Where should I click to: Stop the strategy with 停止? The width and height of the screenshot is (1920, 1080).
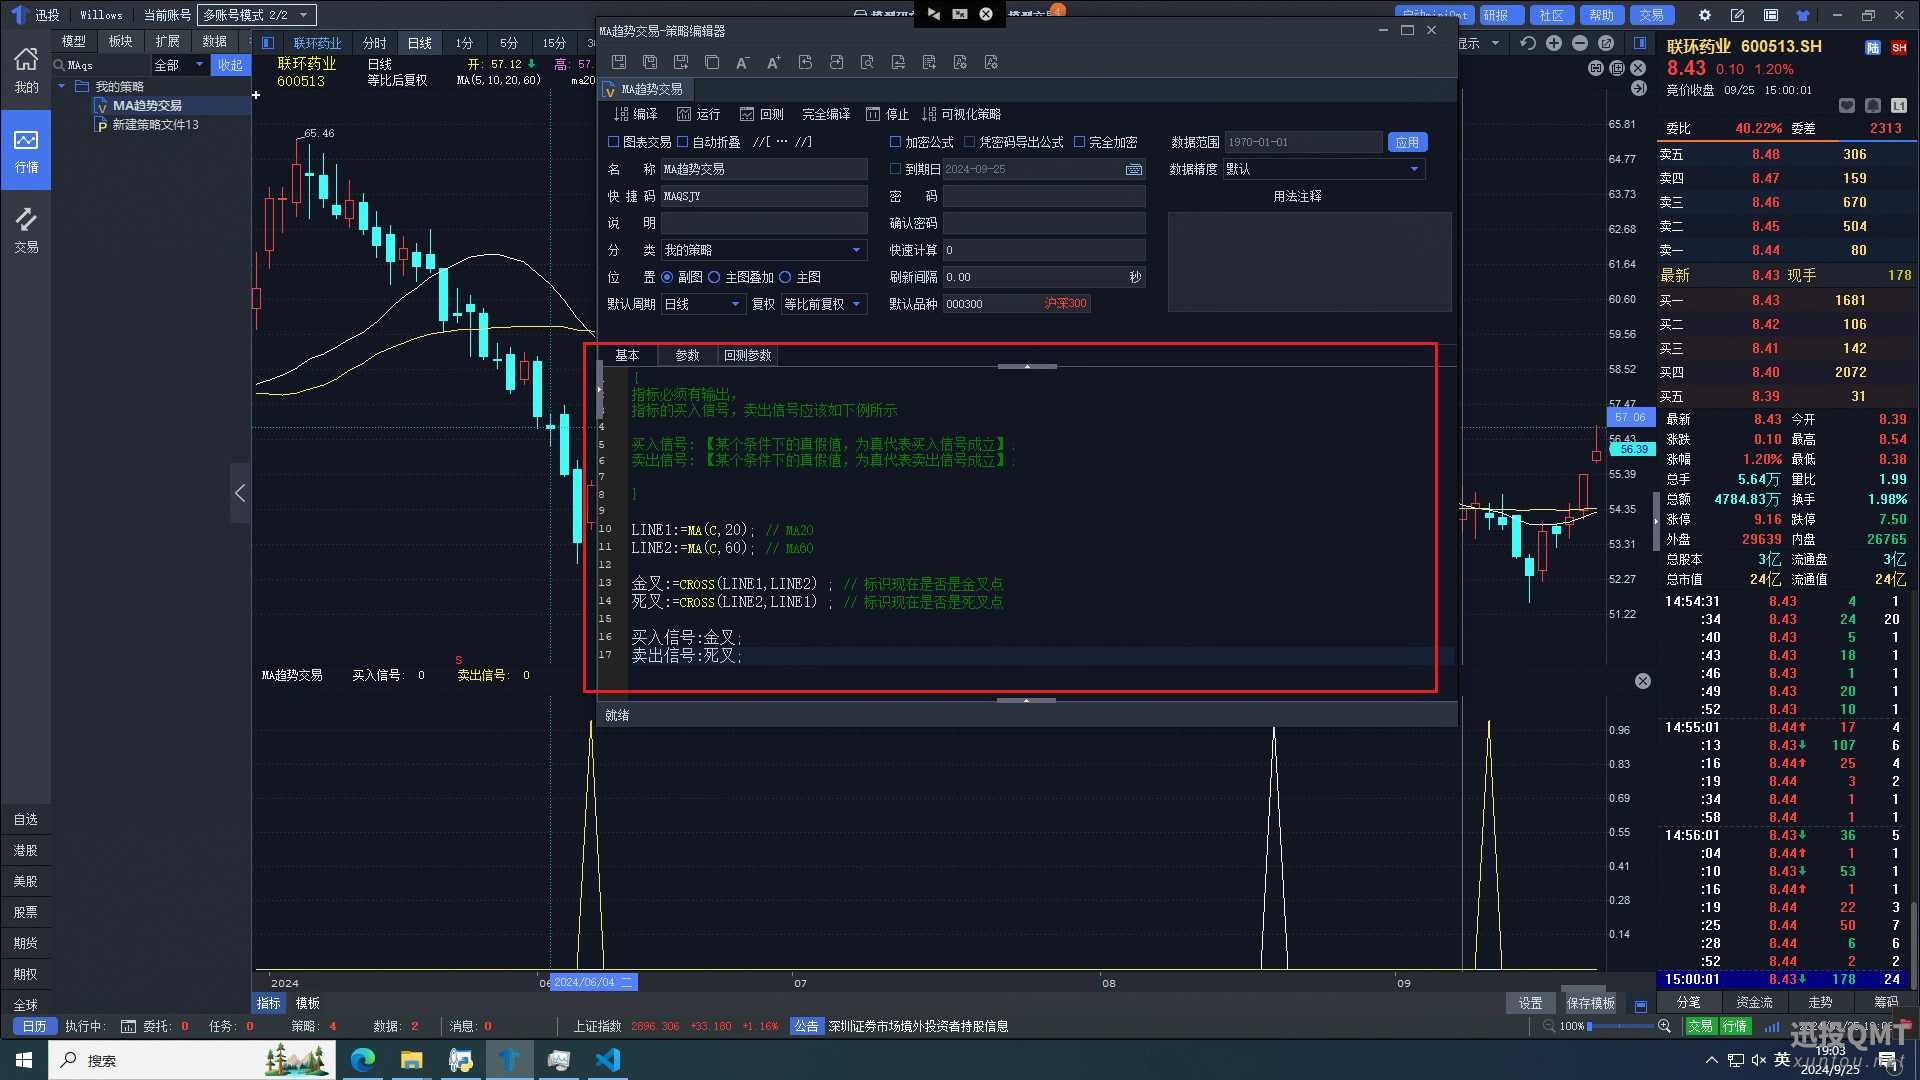(888, 114)
